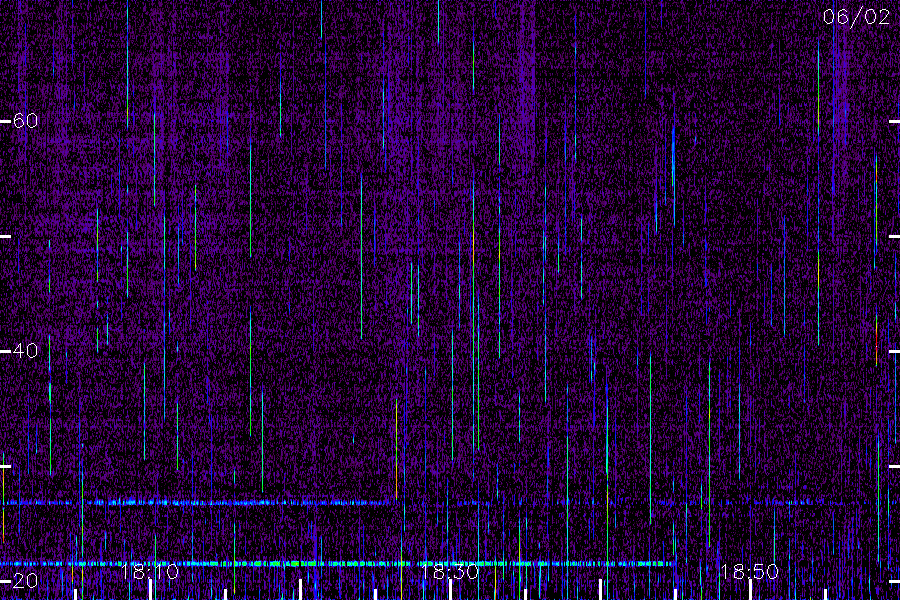Click the 06/02 date label
Viewport: 900px width, 600px height.
(856, 17)
